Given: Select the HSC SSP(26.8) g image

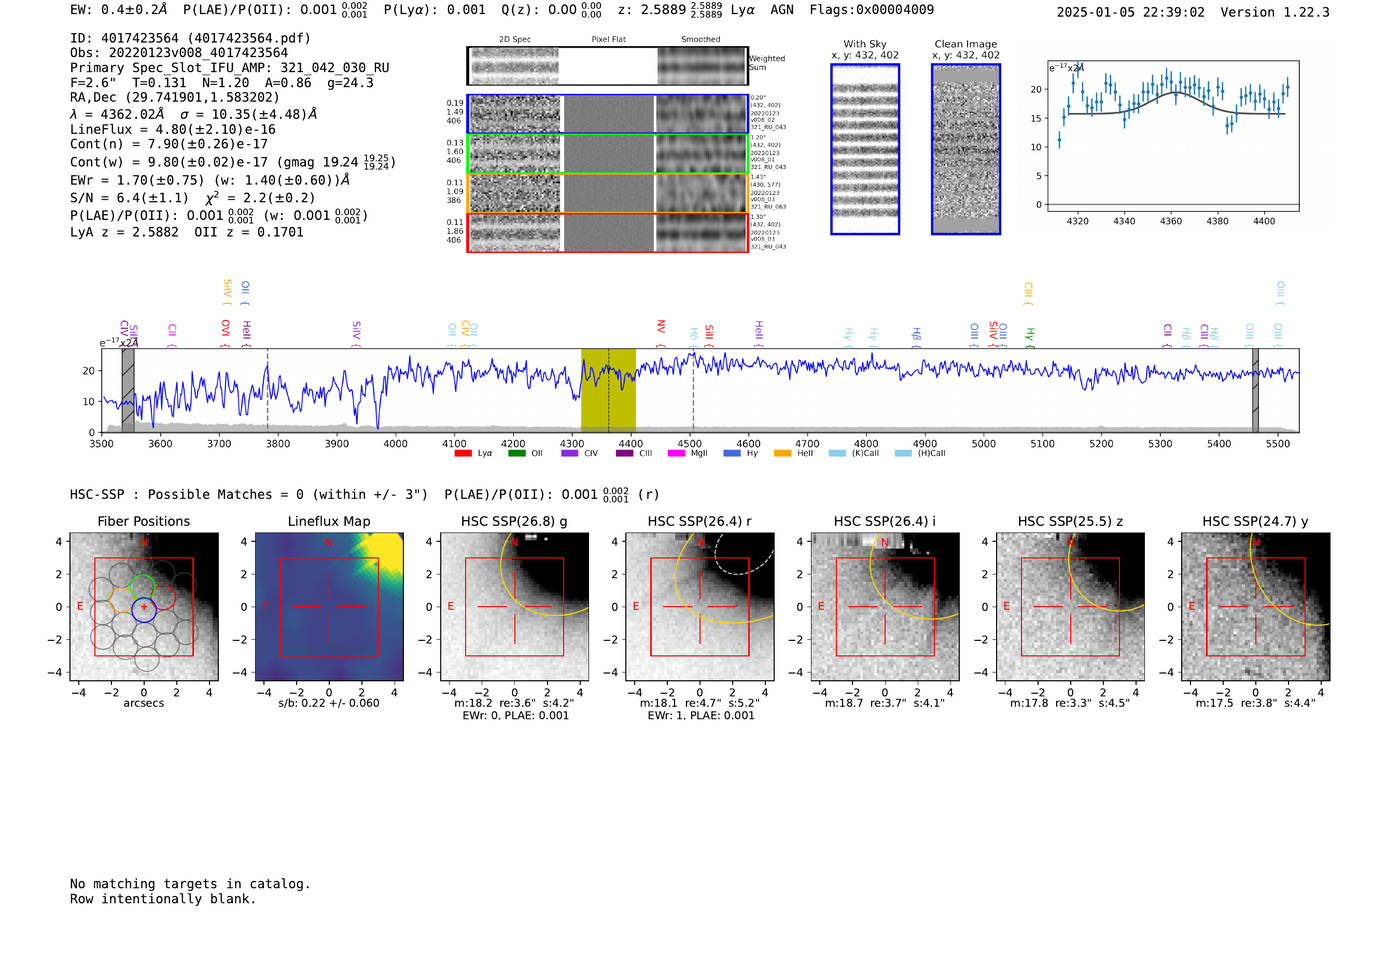Looking at the screenshot, I should [x=514, y=607].
